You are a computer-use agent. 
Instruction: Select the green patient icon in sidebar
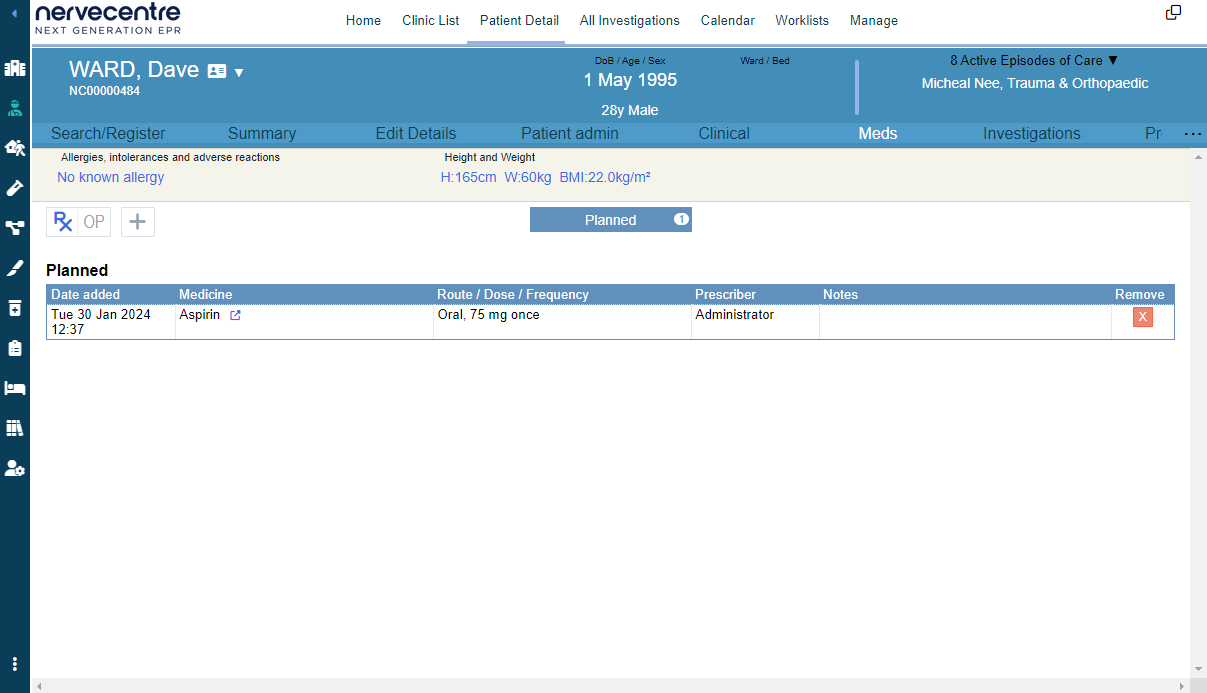coord(15,108)
